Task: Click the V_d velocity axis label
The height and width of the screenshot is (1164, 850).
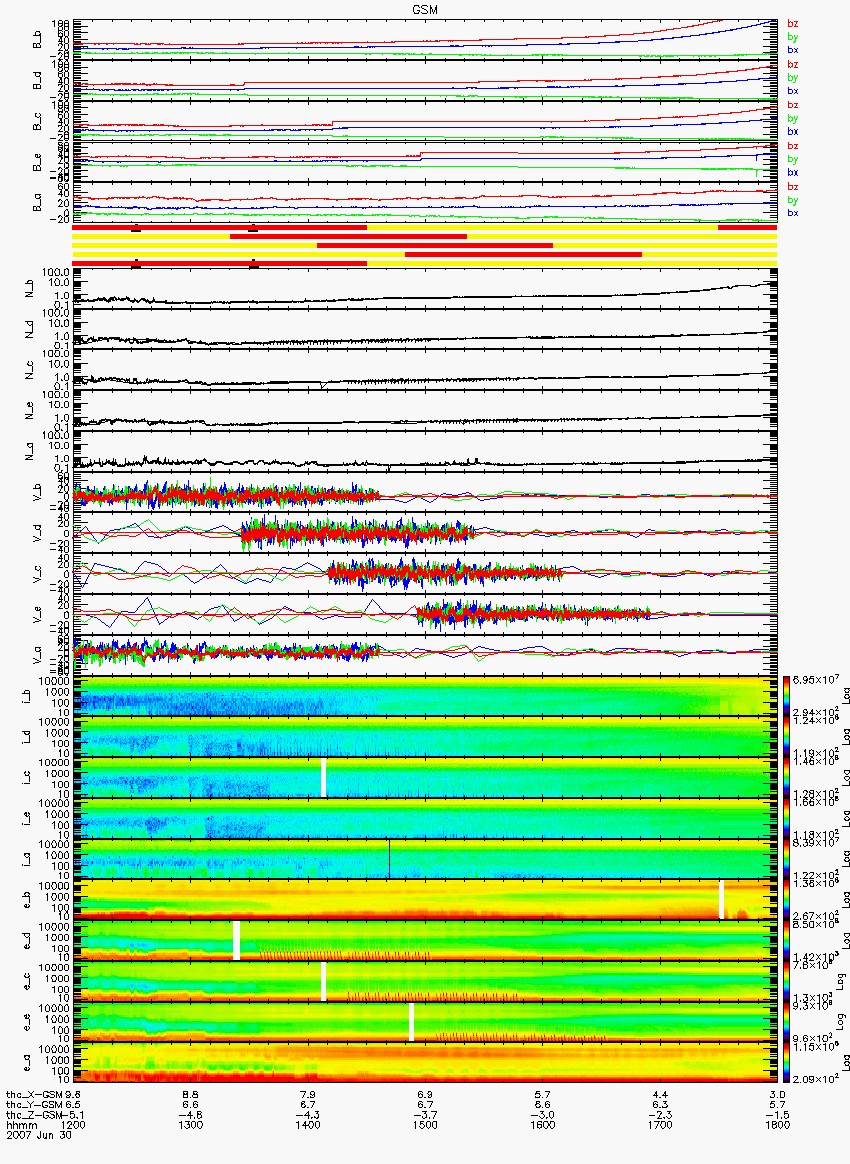Action: 37,534
